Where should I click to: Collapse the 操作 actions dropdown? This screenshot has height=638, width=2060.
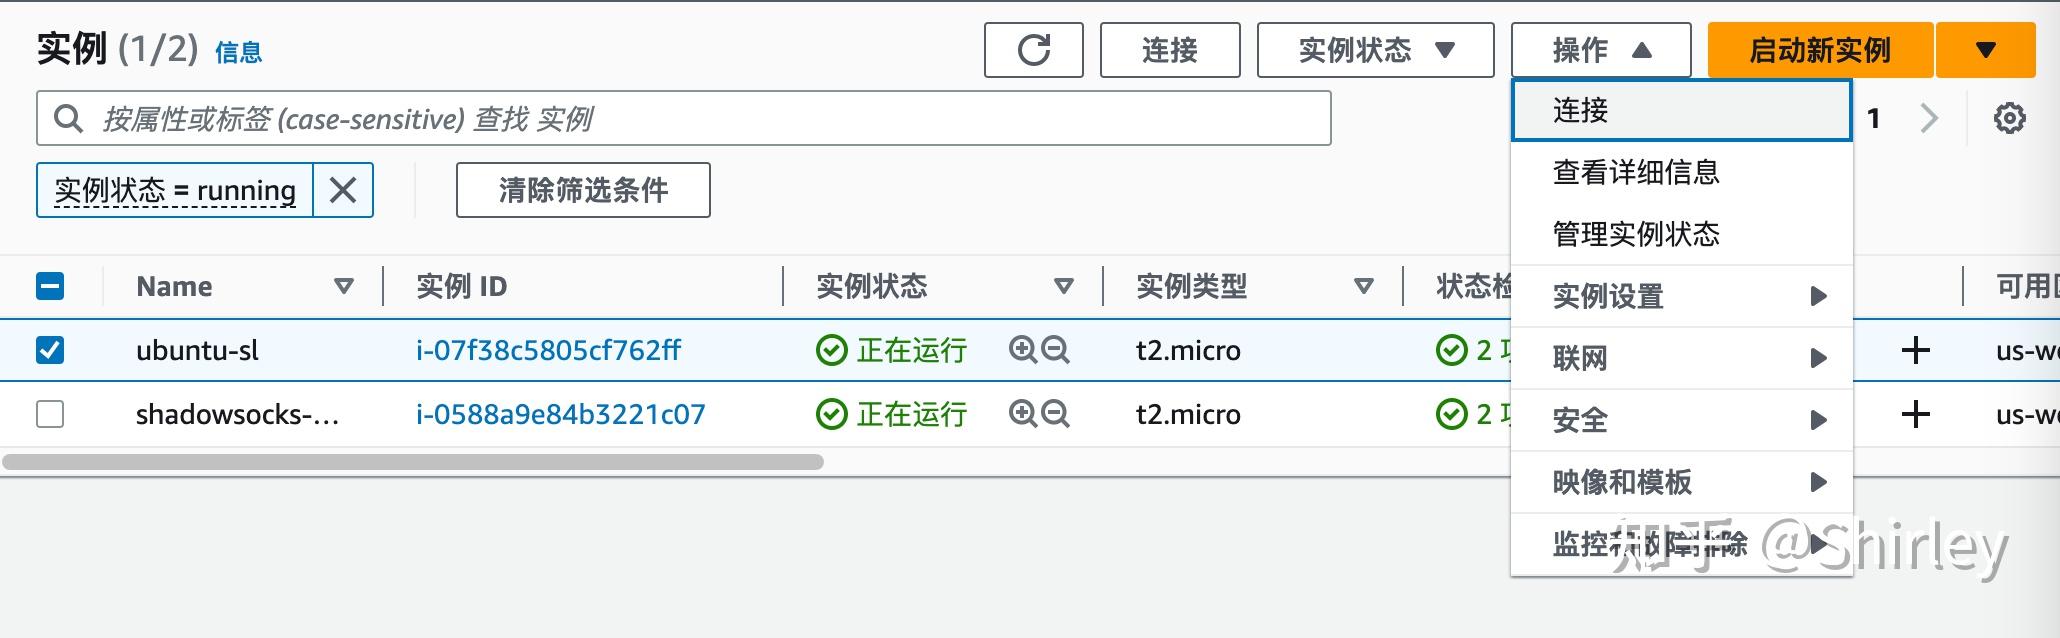1601,50
